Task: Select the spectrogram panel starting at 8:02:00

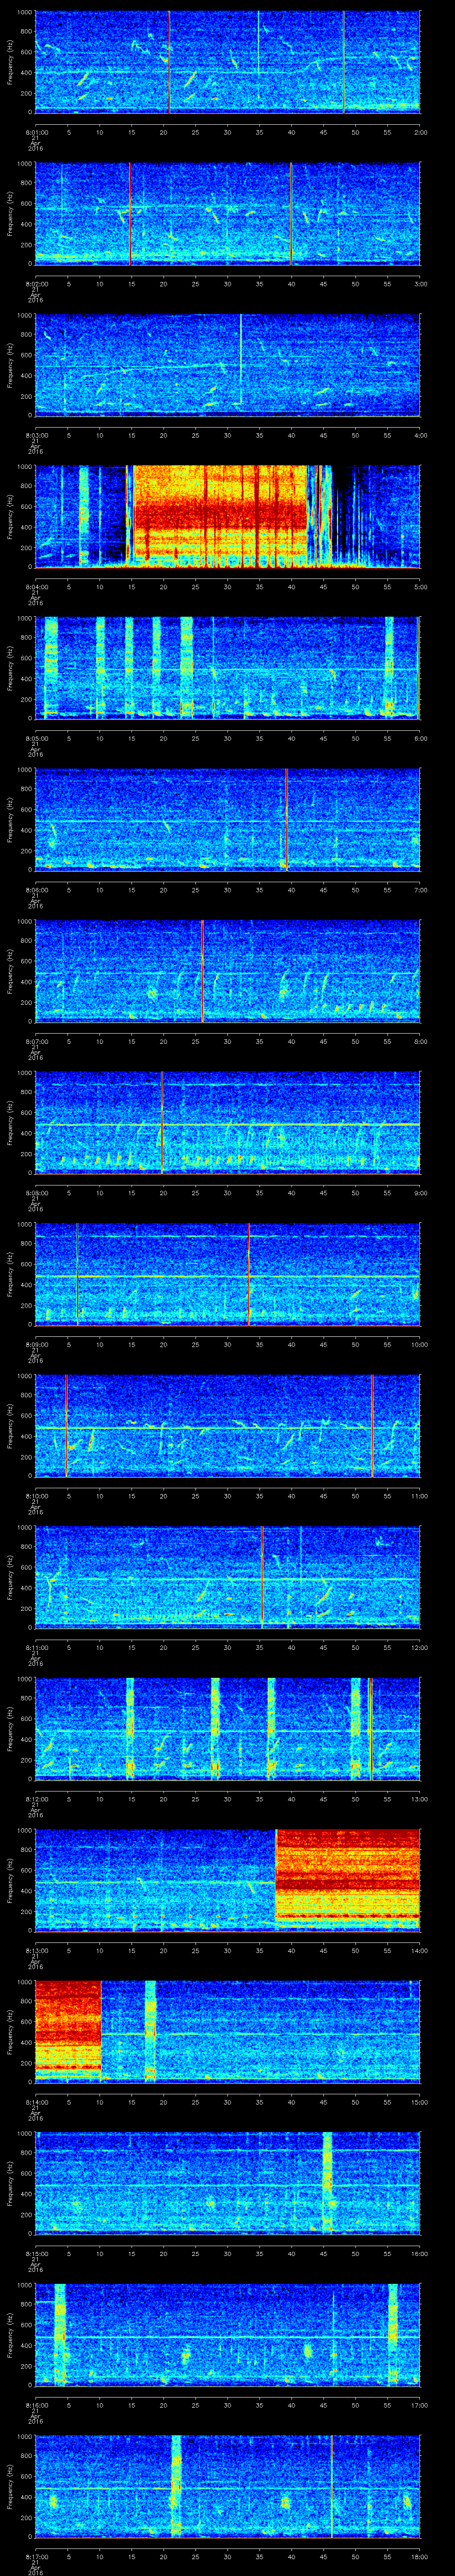Action: [227, 213]
